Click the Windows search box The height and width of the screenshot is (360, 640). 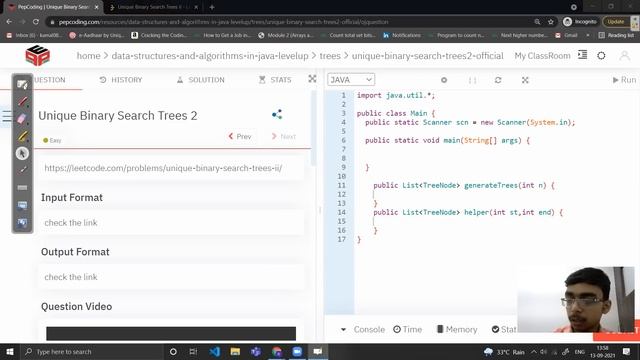(92, 351)
